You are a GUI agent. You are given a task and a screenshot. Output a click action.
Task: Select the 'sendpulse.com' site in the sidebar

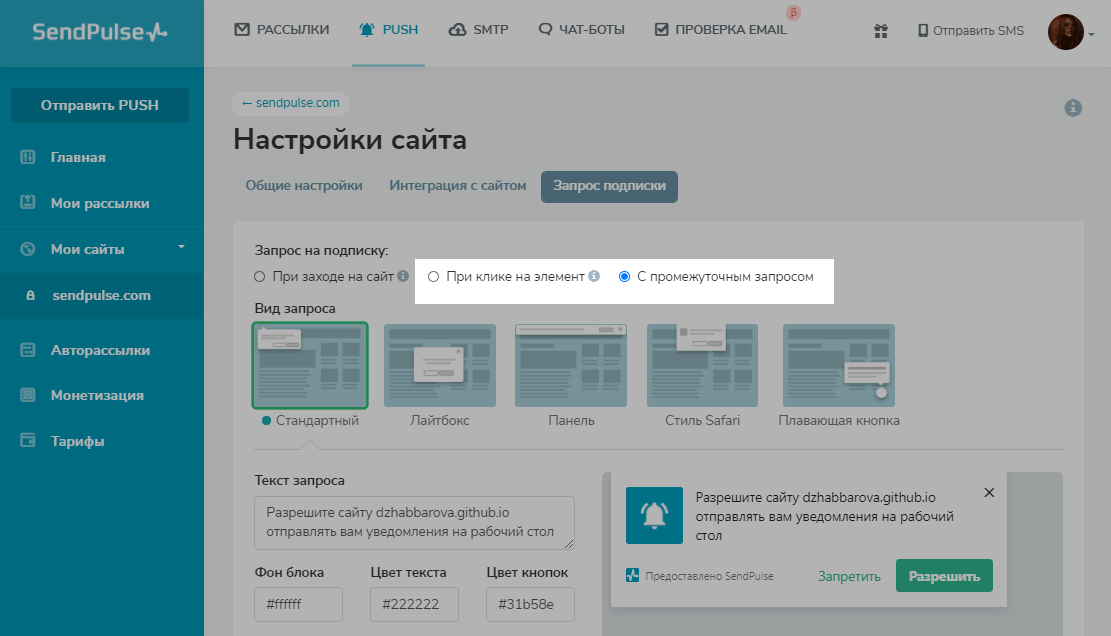click(x=101, y=295)
